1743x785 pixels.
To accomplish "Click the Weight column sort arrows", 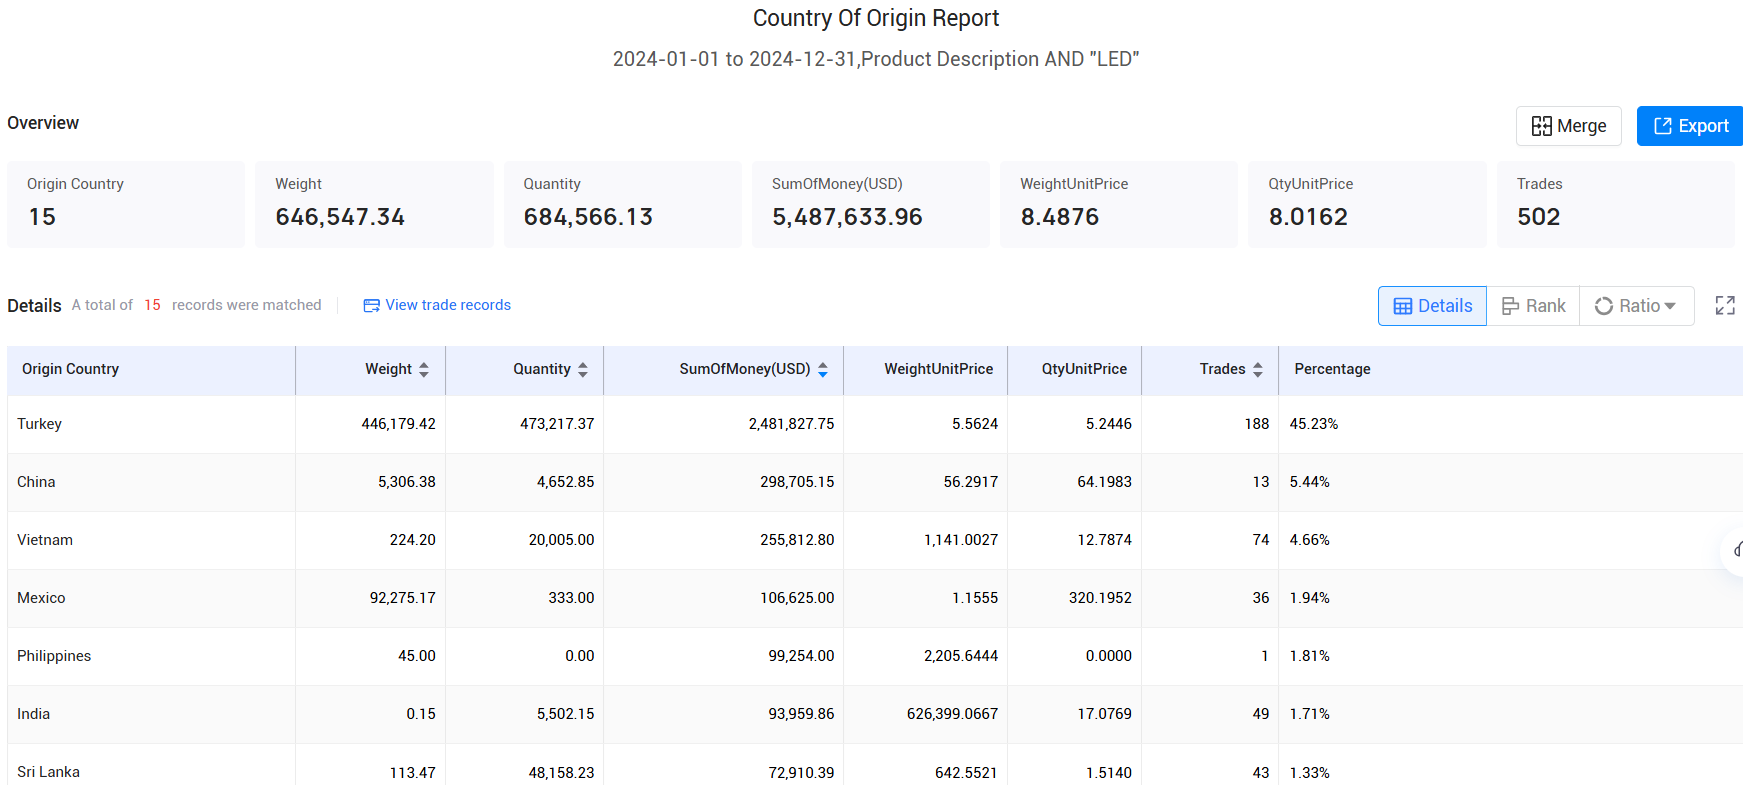I will coord(424,370).
